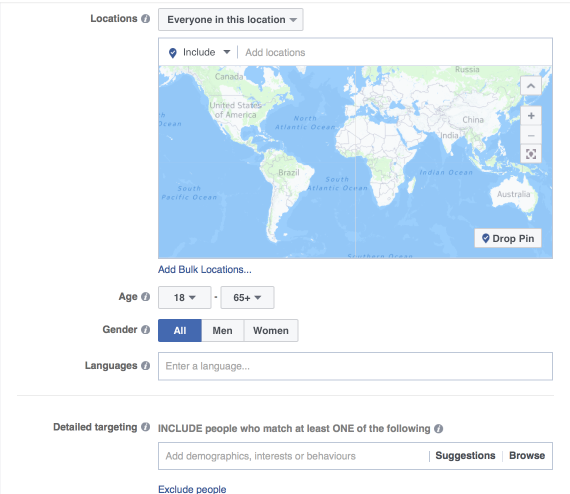Click Suggestions in detailed targeting
The image size is (570, 494).
pyautogui.click(x=465, y=455)
